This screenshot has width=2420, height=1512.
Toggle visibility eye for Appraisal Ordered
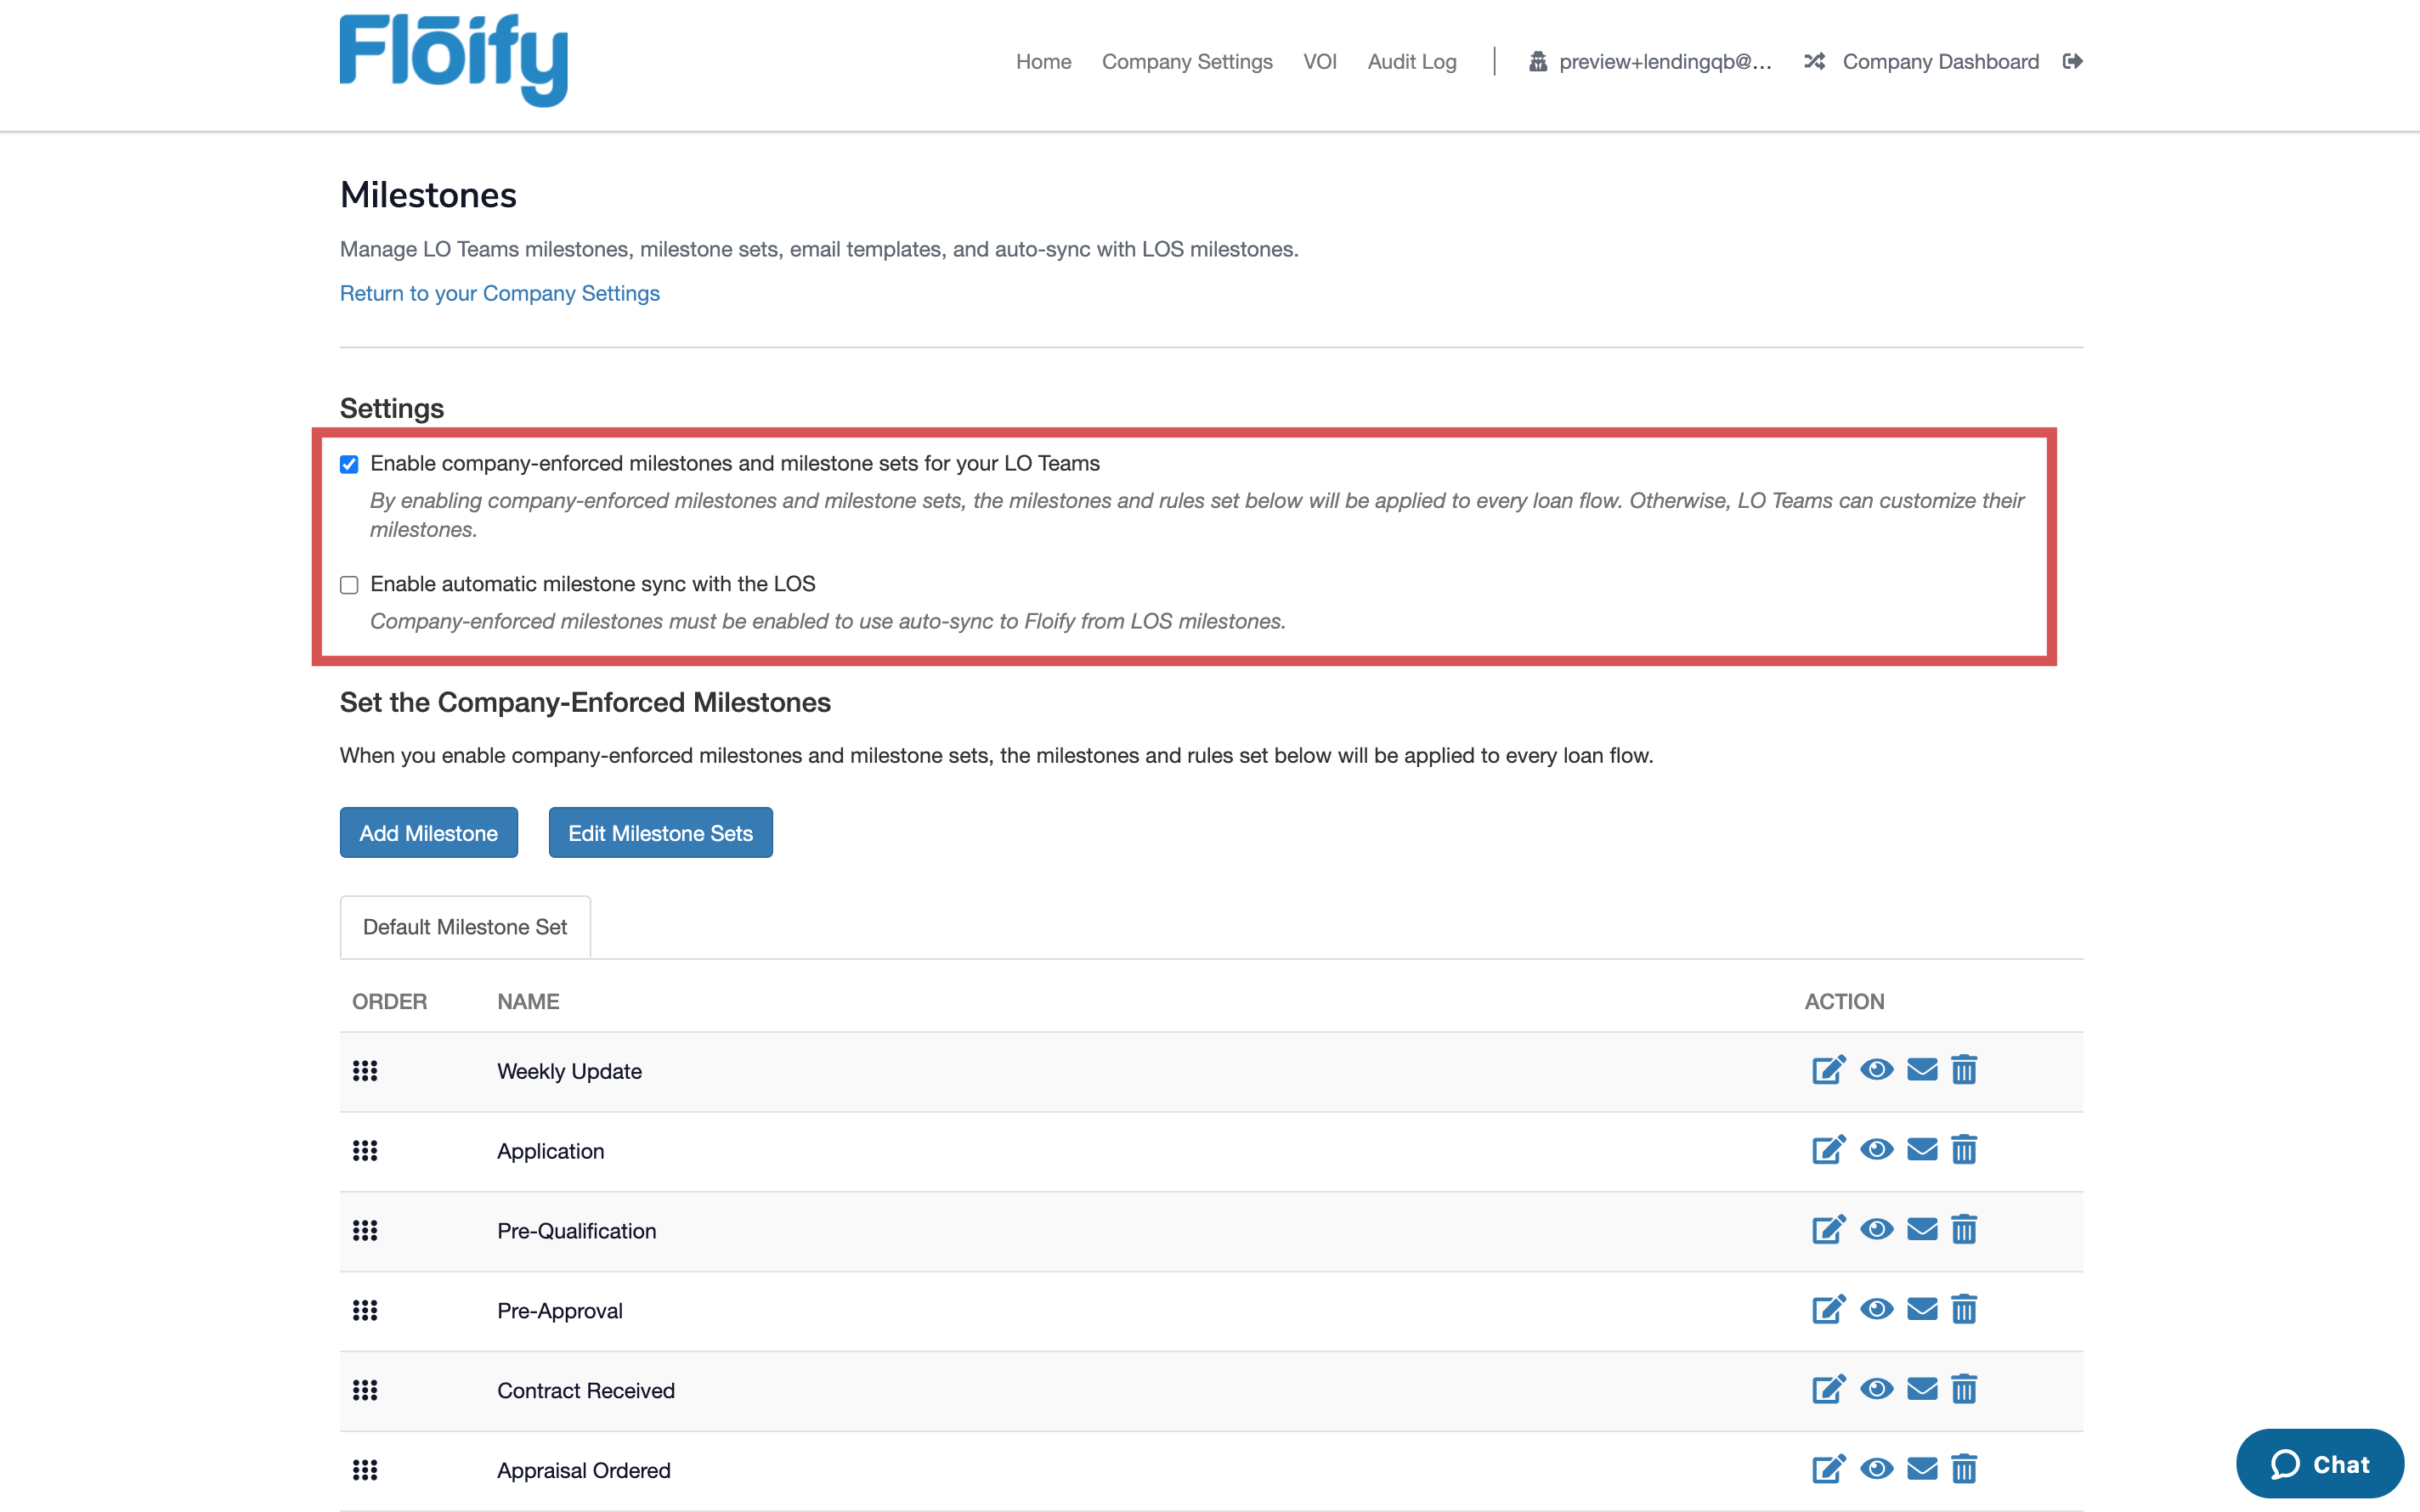point(1876,1469)
